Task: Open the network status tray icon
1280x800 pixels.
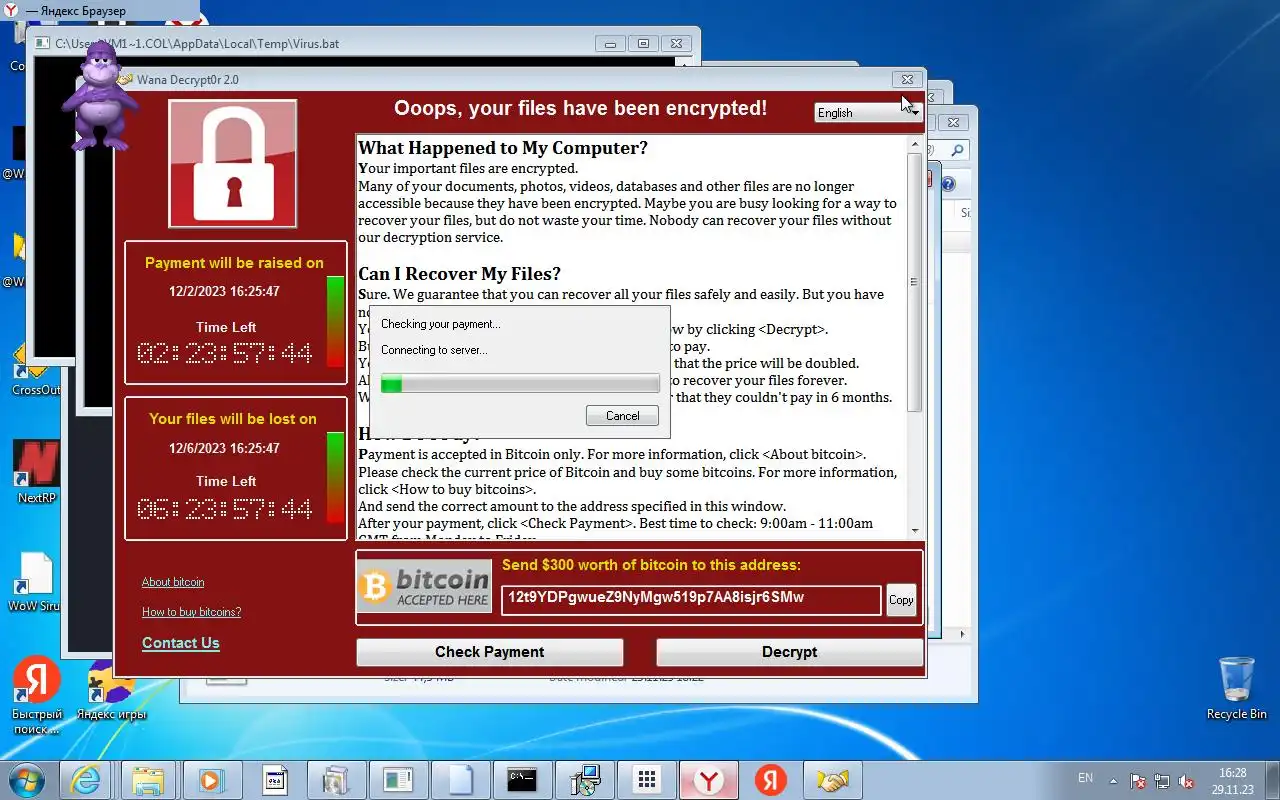Action: coord(1162,781)
